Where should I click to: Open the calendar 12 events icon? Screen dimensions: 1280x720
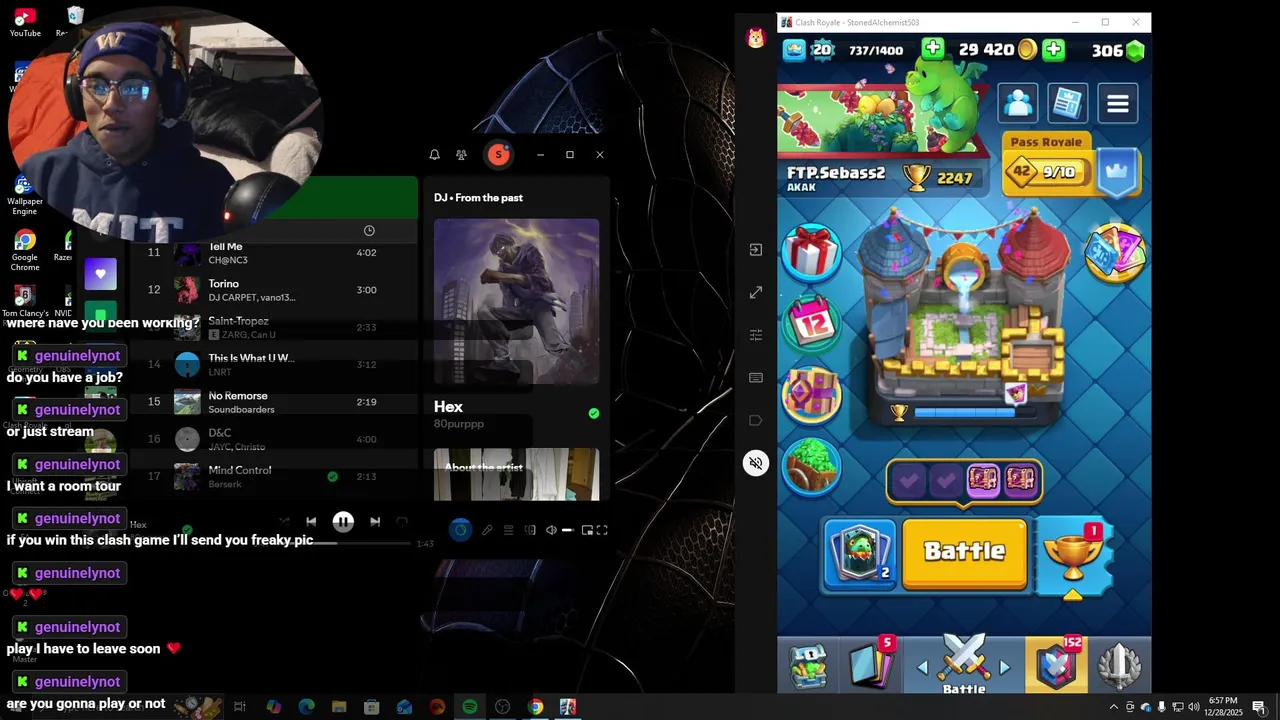pos(811,323)
